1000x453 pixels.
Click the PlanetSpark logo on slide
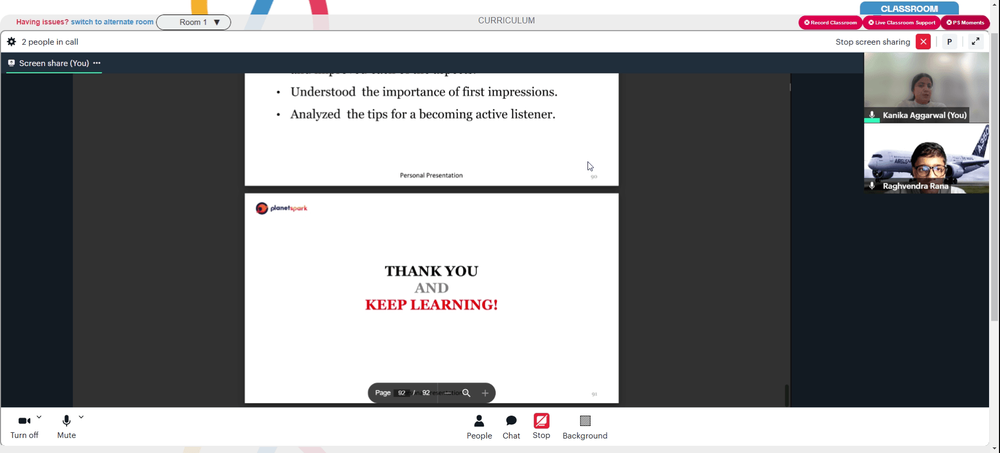(x=281, y=208)
